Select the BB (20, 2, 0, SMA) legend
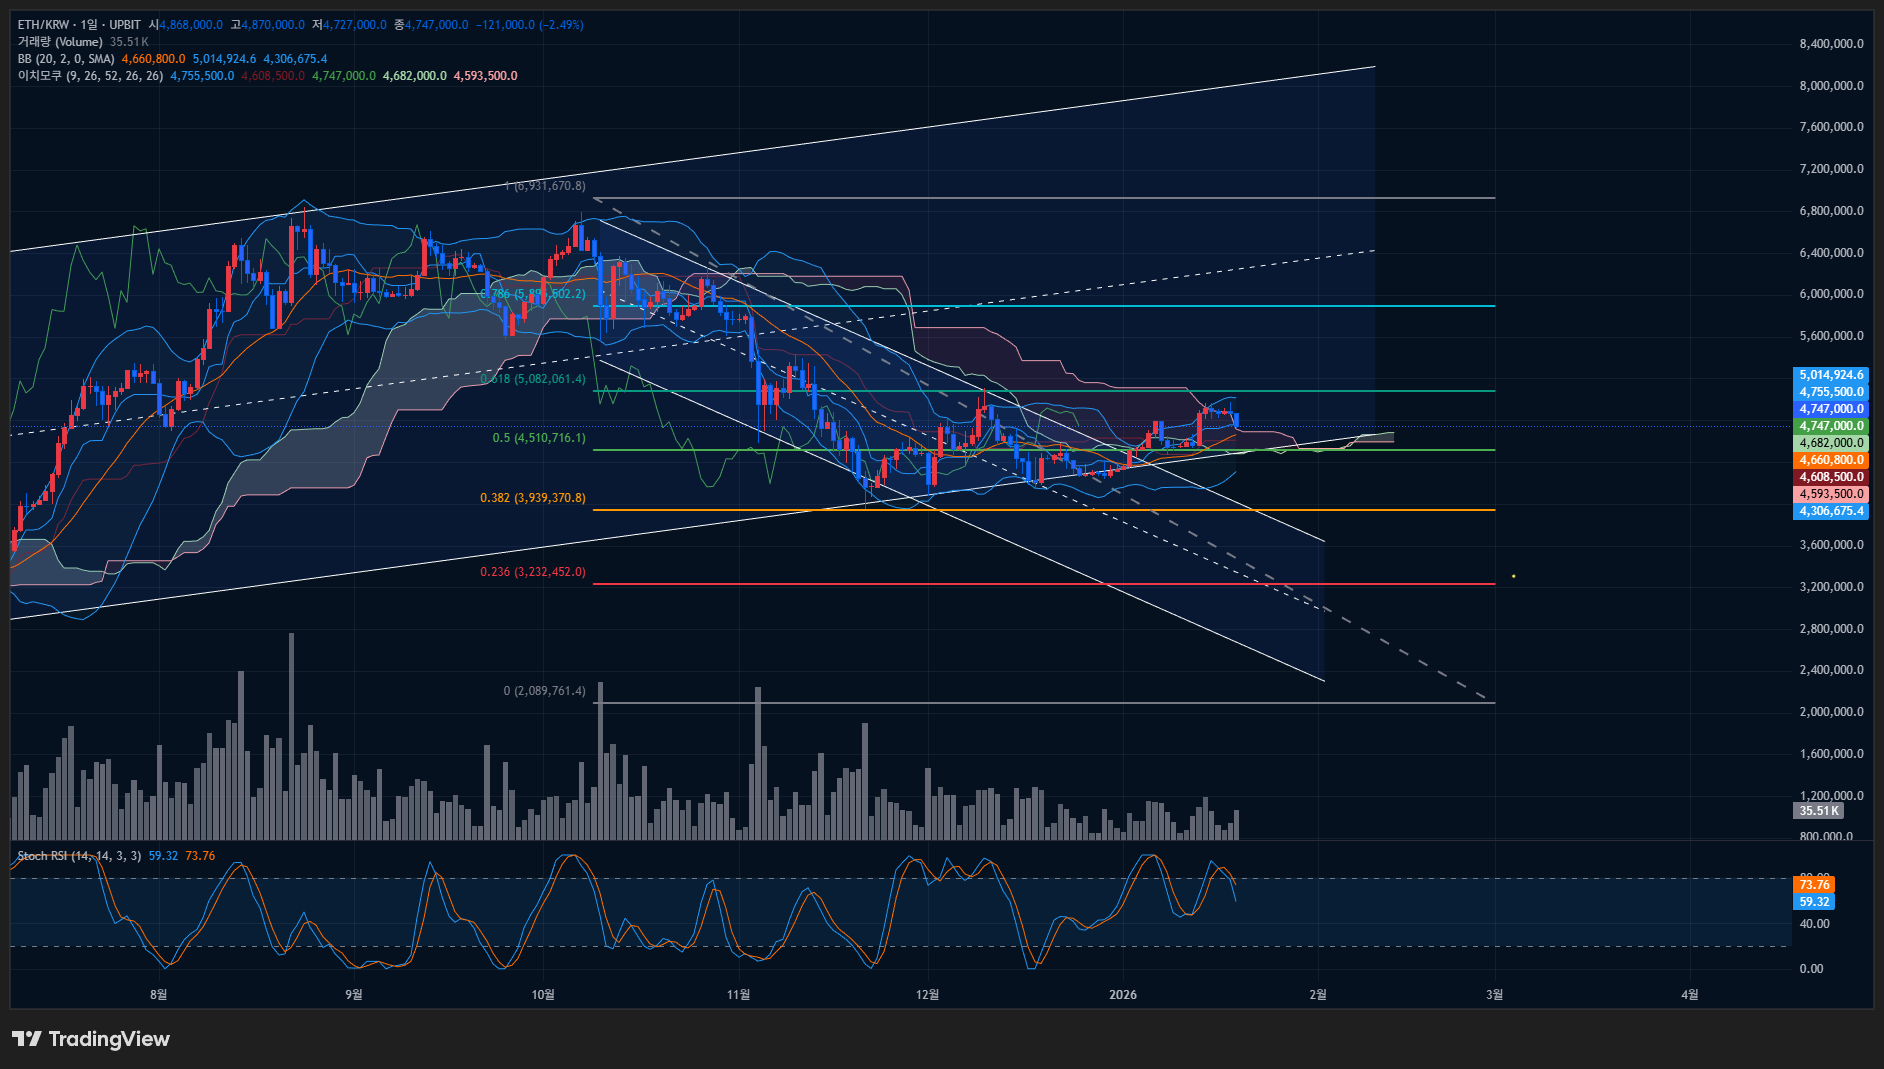This screenshot has height=1069, width=1884. [x=66, y=59]
